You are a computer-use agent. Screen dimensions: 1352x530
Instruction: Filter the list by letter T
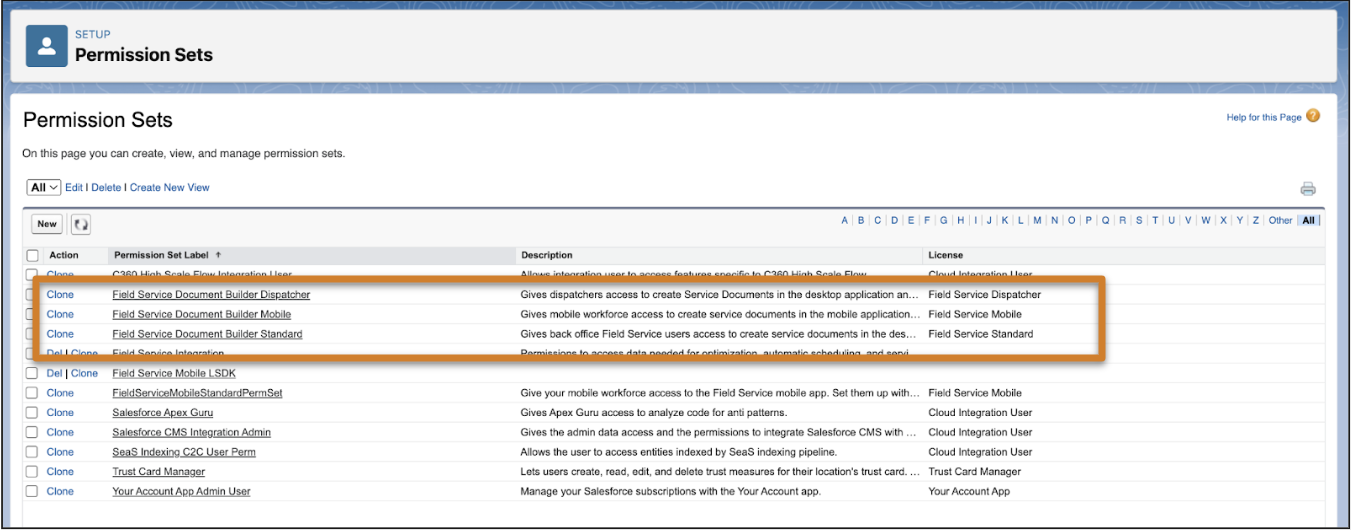point(1155,220)
